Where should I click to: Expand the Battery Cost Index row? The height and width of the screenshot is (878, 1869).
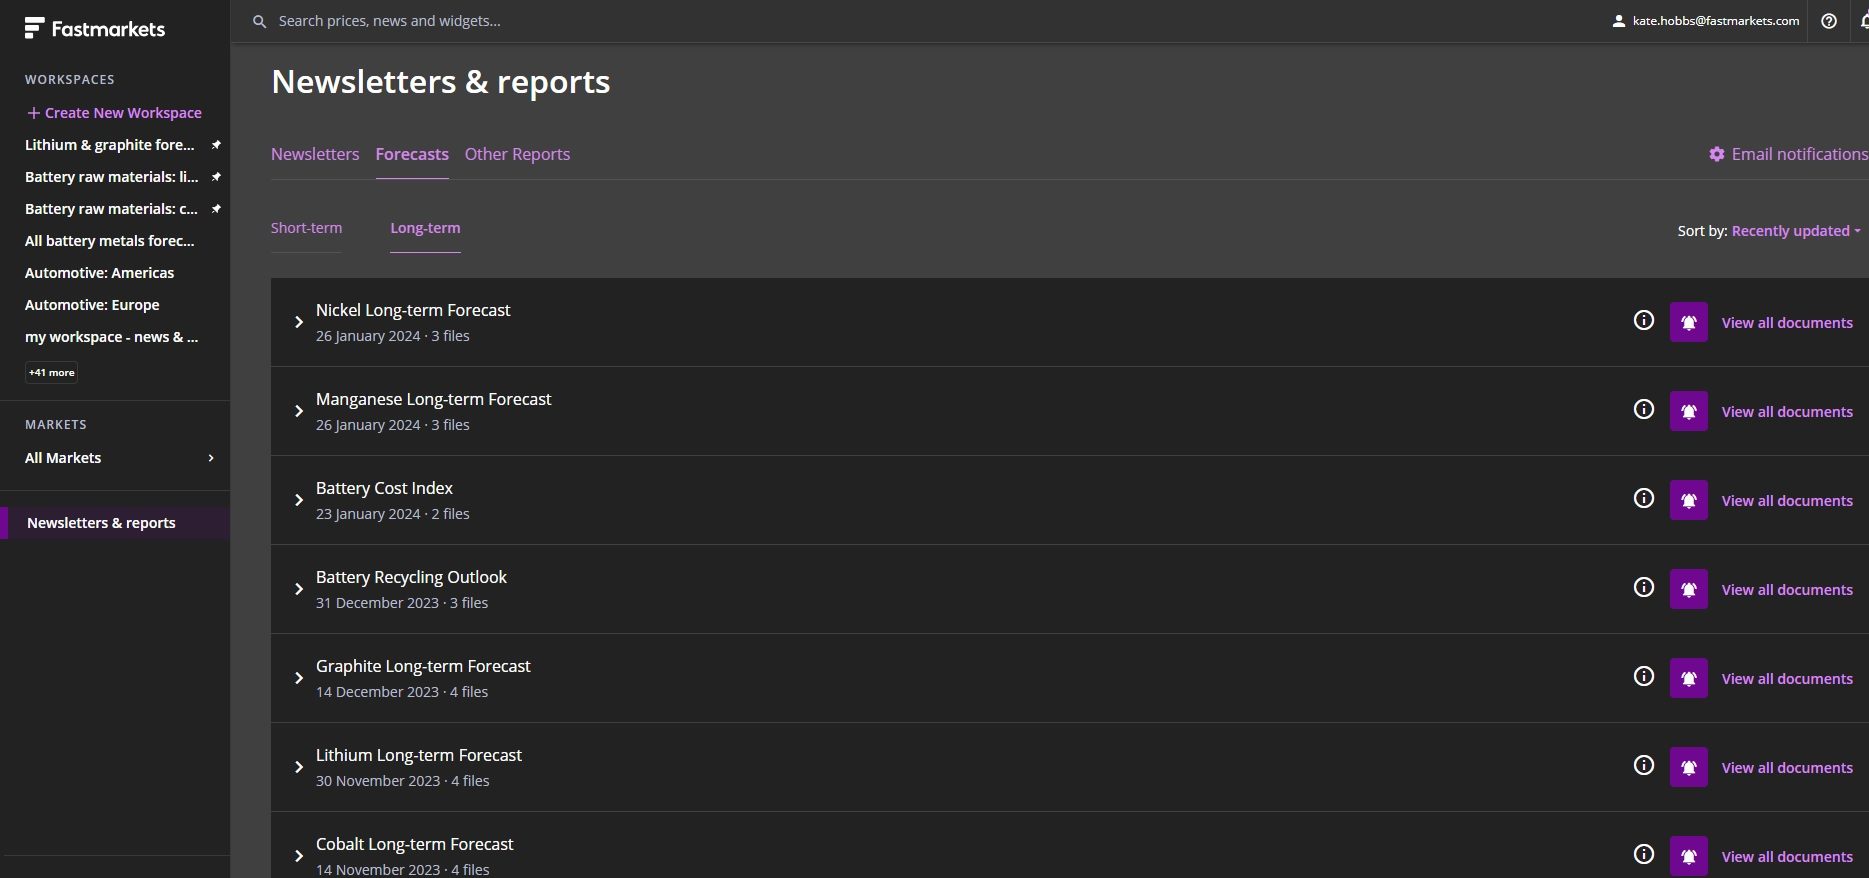[299, 500]
